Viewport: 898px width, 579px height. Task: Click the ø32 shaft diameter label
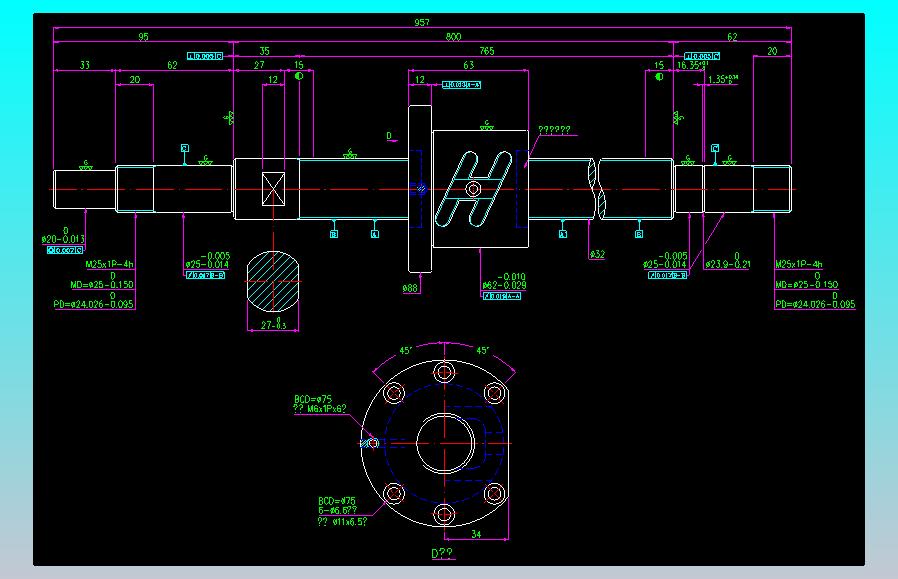pyautogui.click(x=597, y=254)
